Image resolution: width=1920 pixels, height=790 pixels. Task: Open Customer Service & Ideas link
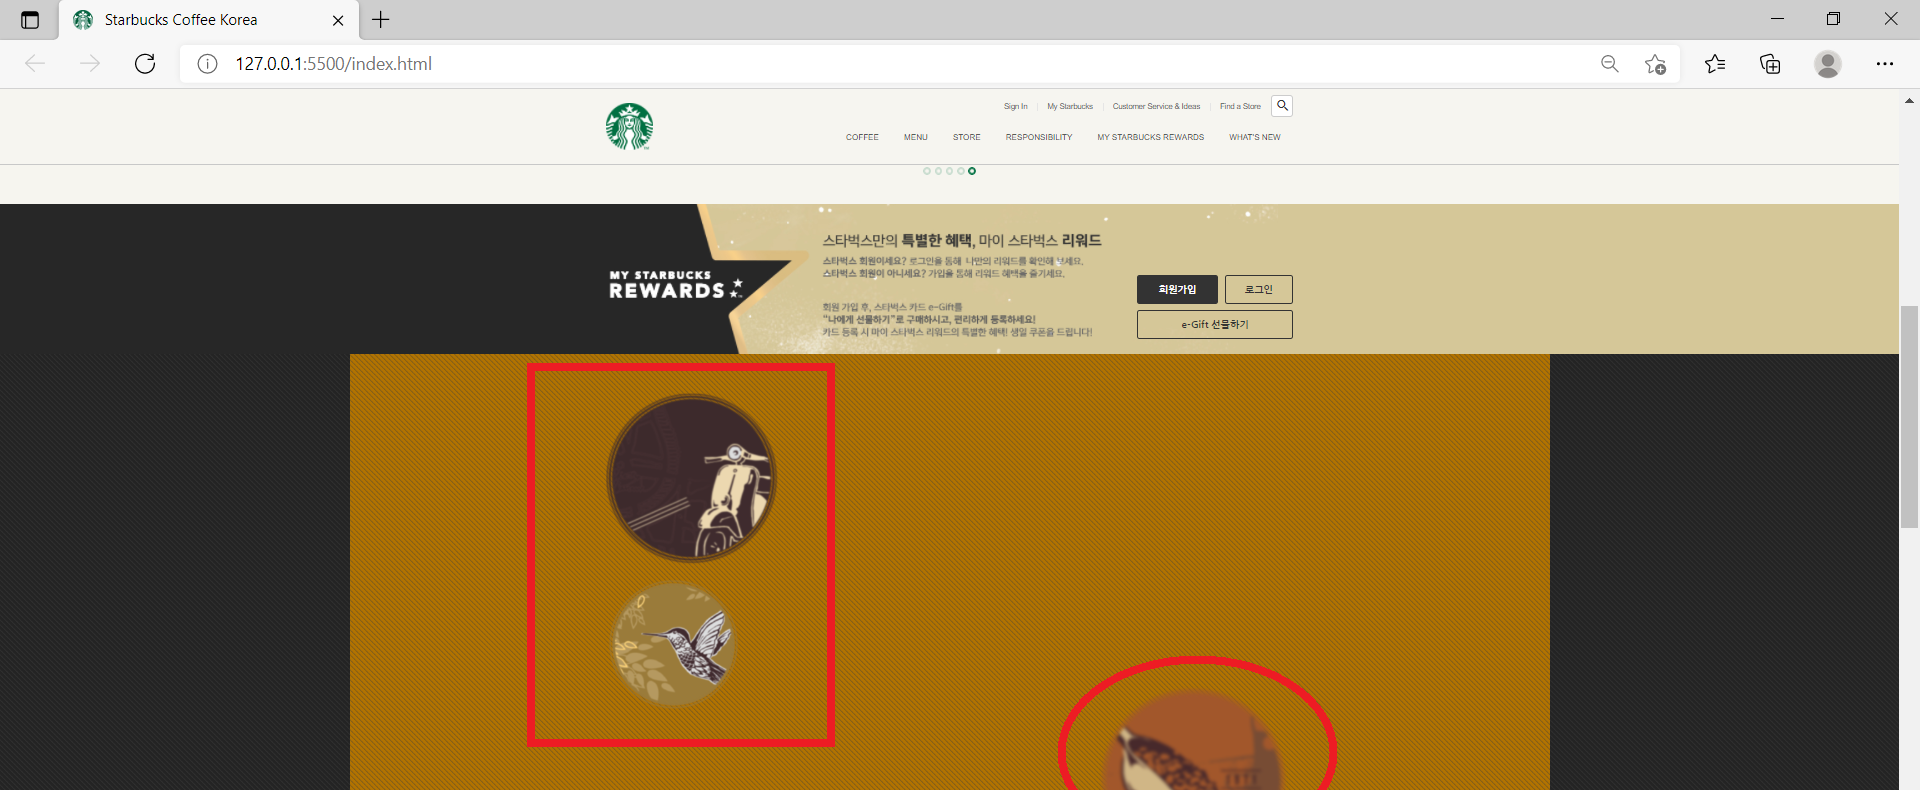[1156, 106]
